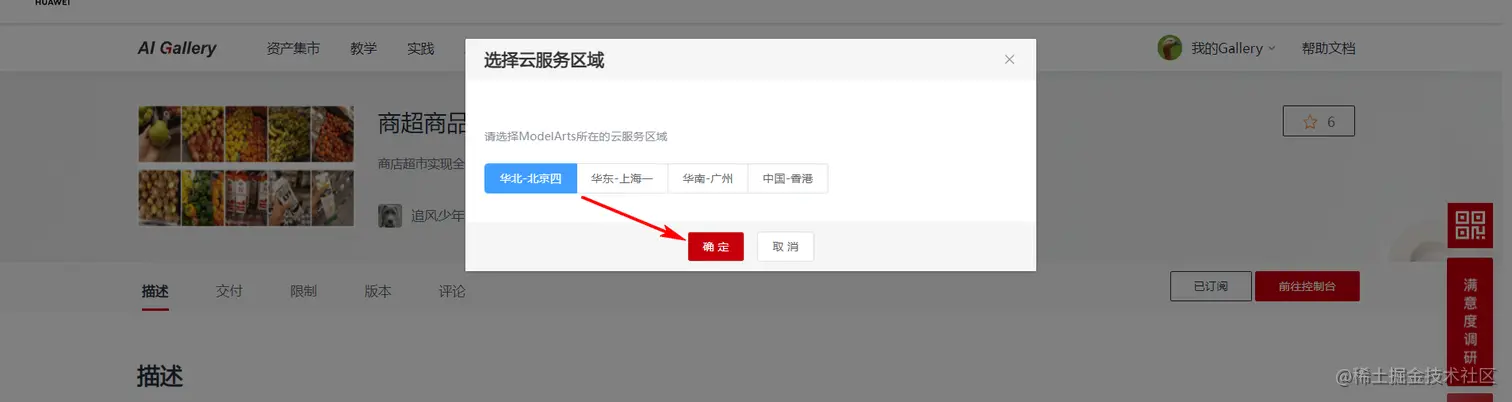The width and height of the screenshot is (1512, 402).
Task: Cancel the dialog with 取消 button
Action: [786, 246]
